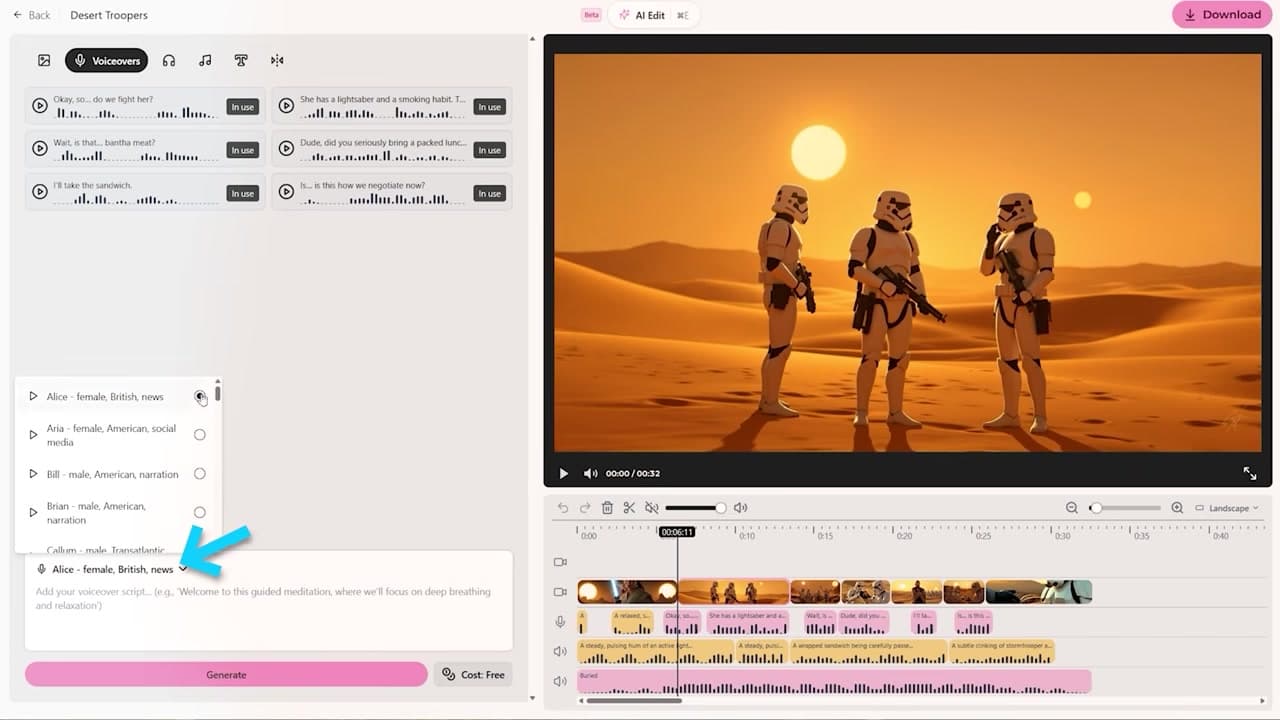Screen dimensions: 1280x720
Task: Split clip with the scissors tool
Action: coord(629,508)
